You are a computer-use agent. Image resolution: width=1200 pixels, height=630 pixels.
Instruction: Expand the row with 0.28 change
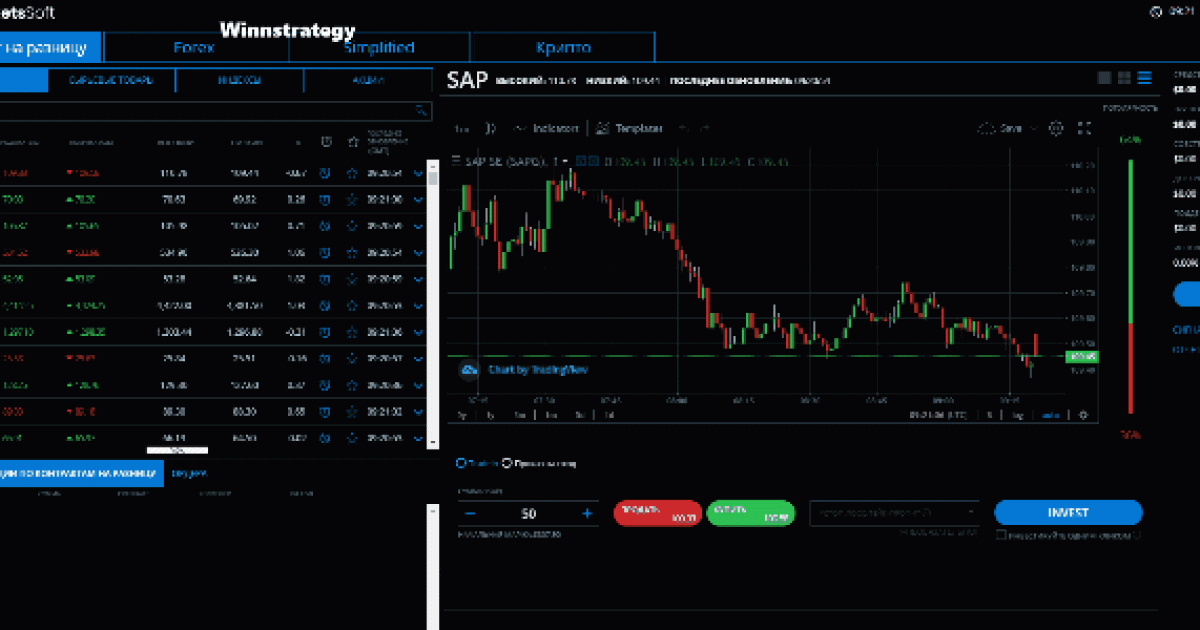[418, 200]
